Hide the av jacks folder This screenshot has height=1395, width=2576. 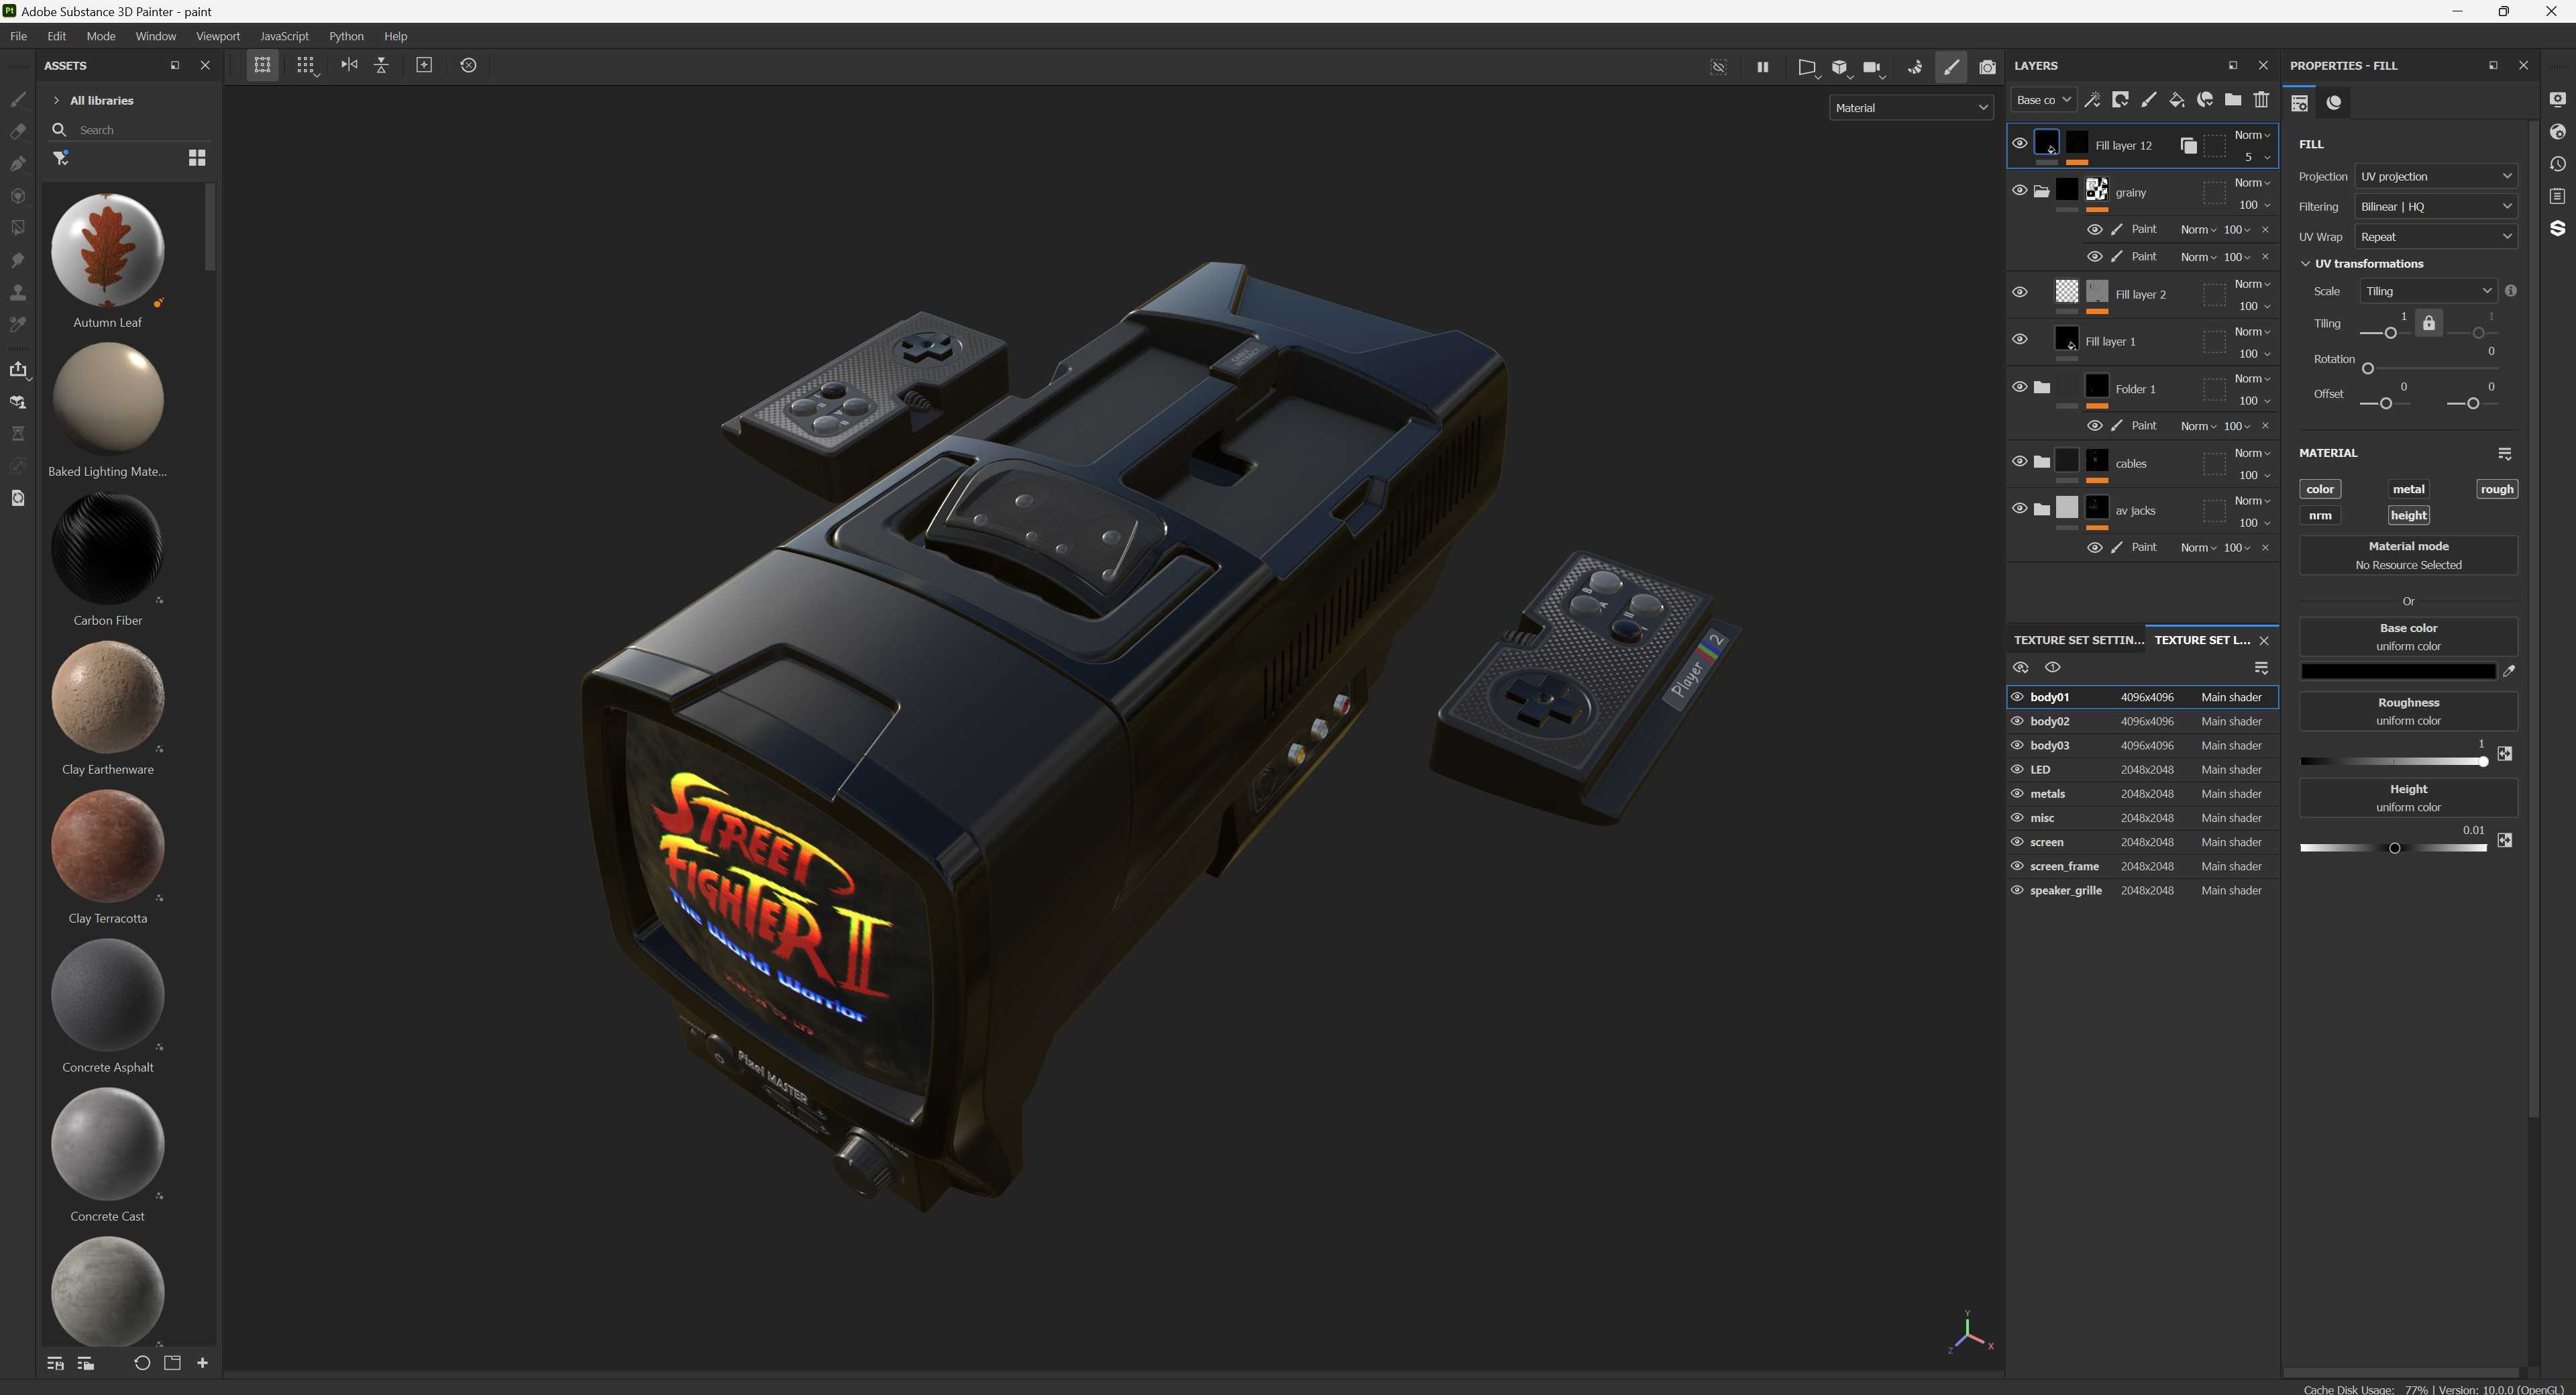tap(2020, 508)
